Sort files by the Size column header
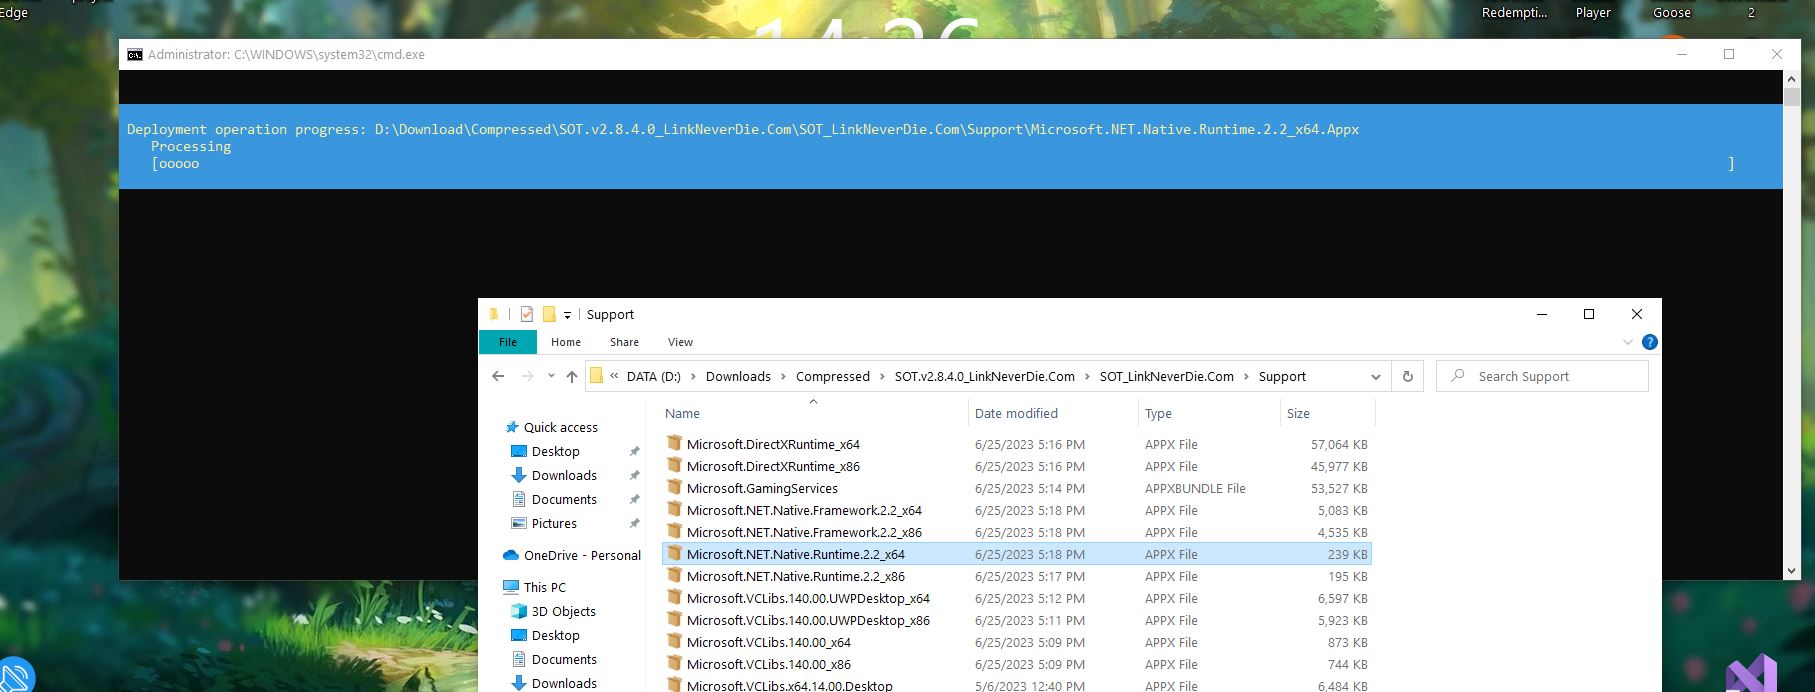The width and height of the screenshot is (1815, 692). click(1298, 413)
